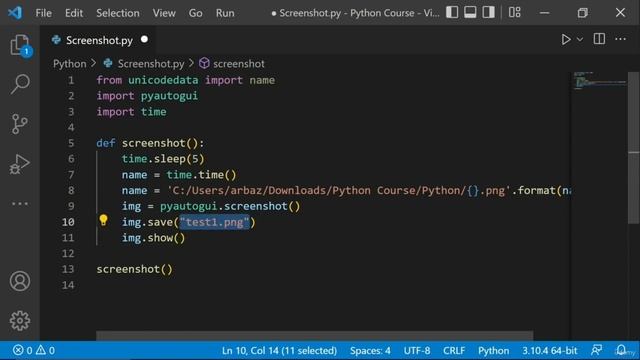Select language mode Python in status bar

tap(493, 351)
